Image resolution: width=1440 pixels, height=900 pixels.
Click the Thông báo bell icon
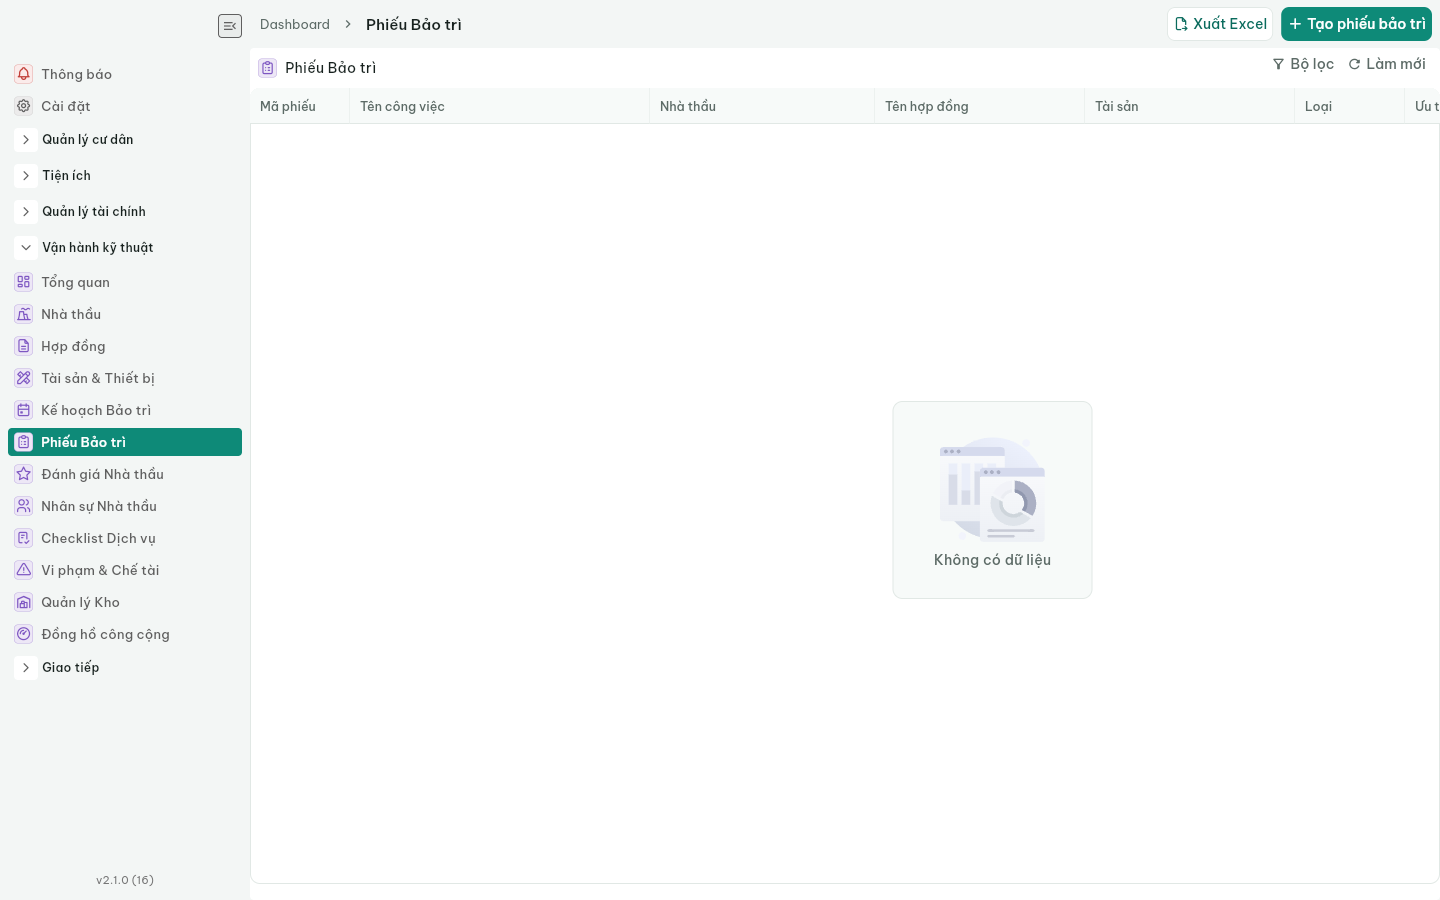click(24, 74)
